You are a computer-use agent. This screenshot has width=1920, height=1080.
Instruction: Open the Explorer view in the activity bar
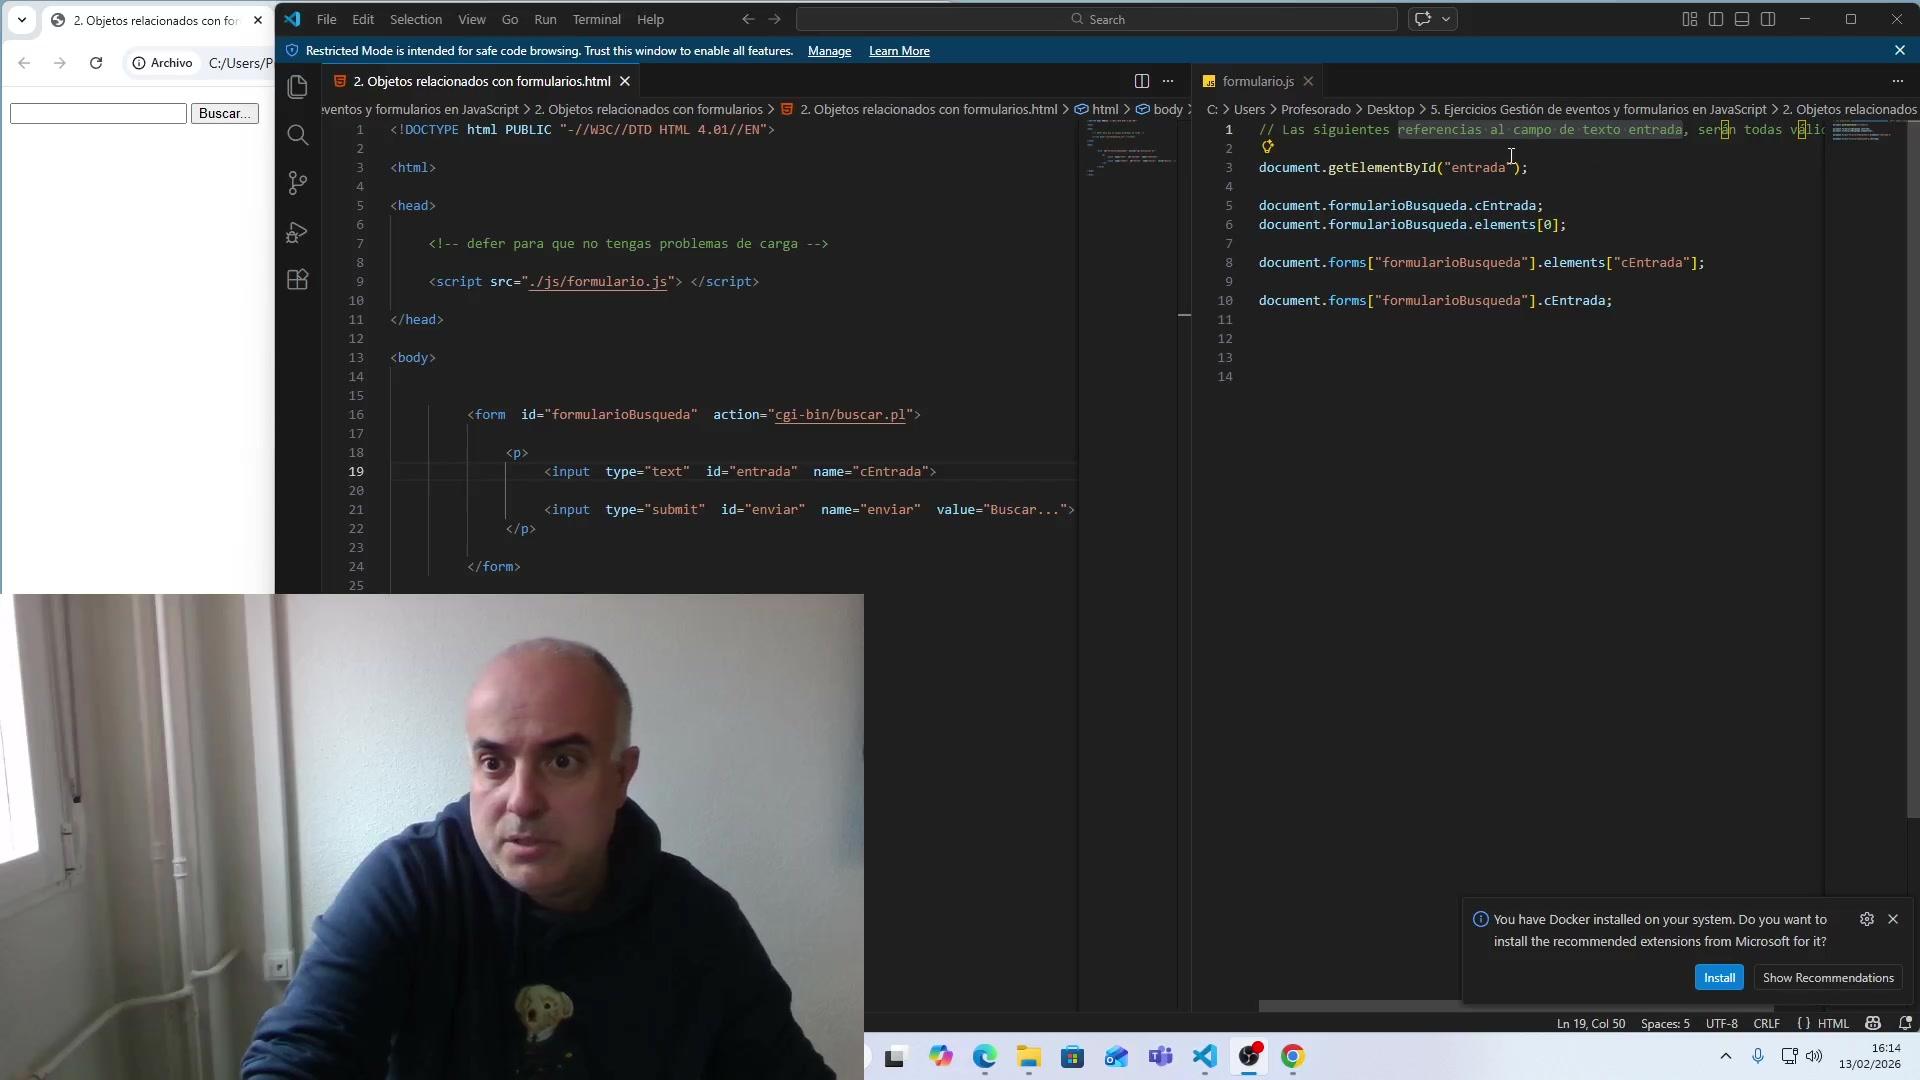click(x=297, y=87)
